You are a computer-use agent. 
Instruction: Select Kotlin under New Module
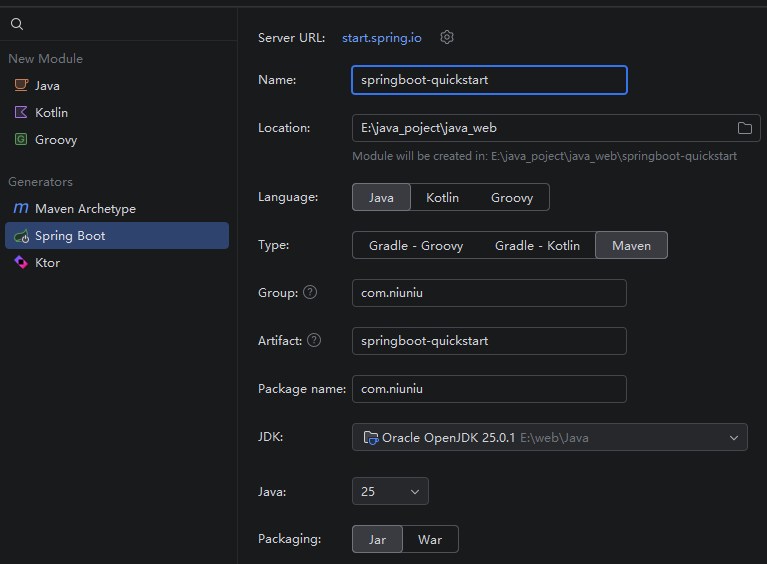[117, 113]
